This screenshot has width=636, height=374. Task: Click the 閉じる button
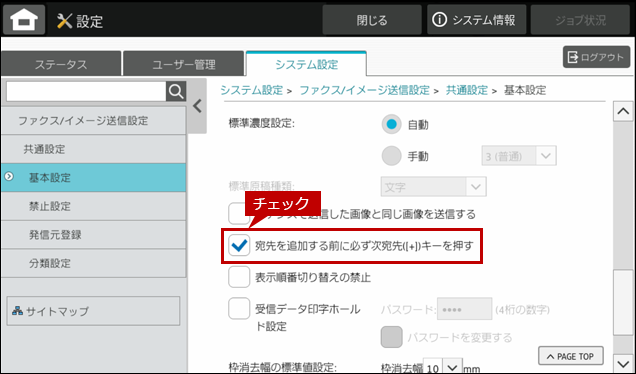tap(372, 19)
